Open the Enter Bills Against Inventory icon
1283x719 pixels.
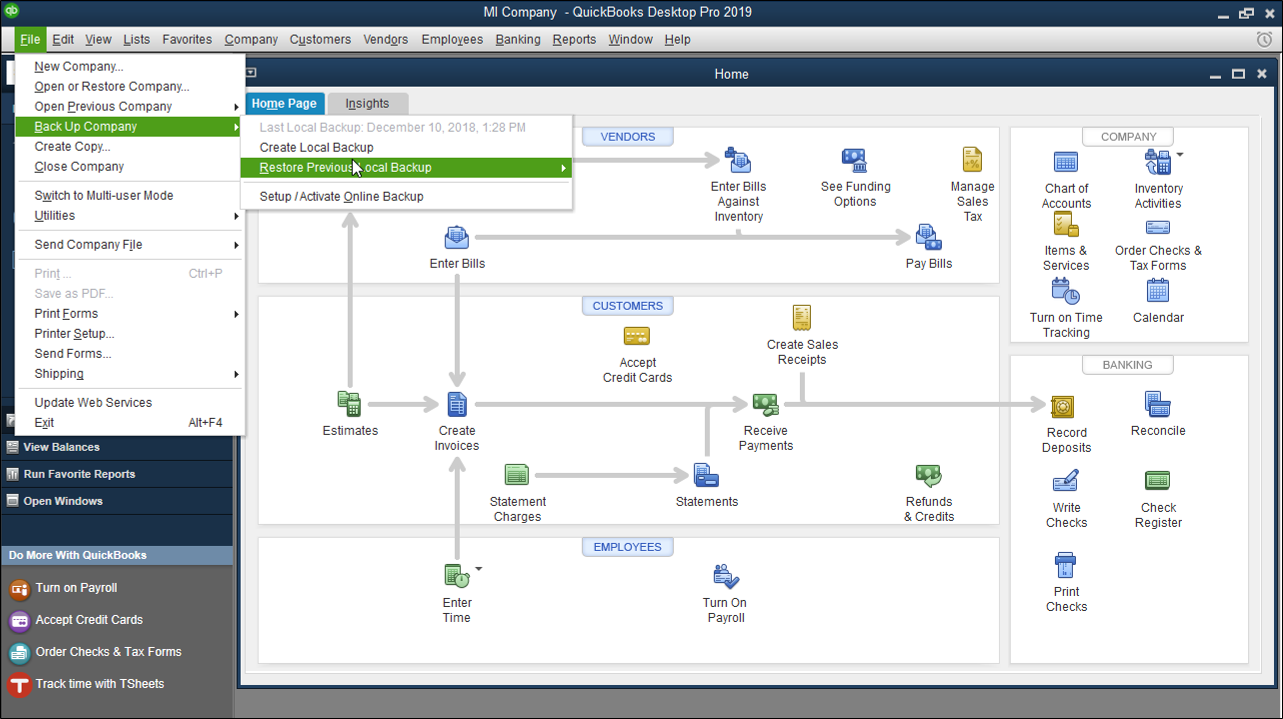pyautogui.click(x=738, y=160)
